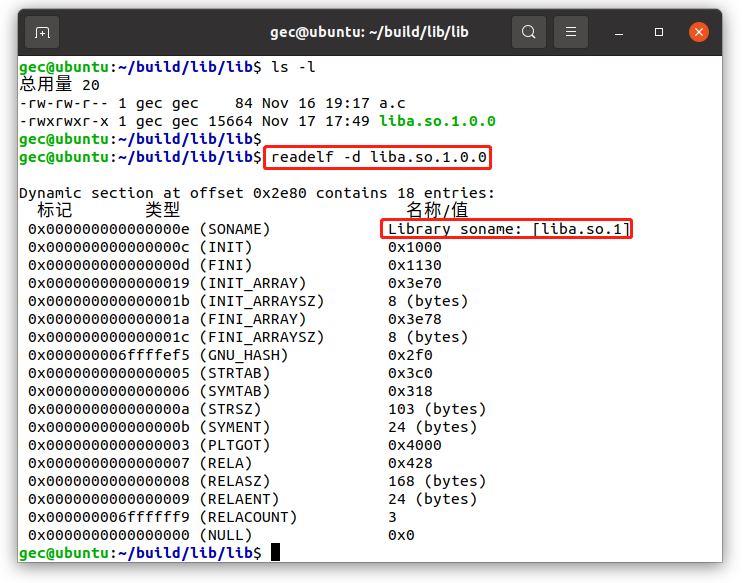Click the '类型' column header

point(162,210)
